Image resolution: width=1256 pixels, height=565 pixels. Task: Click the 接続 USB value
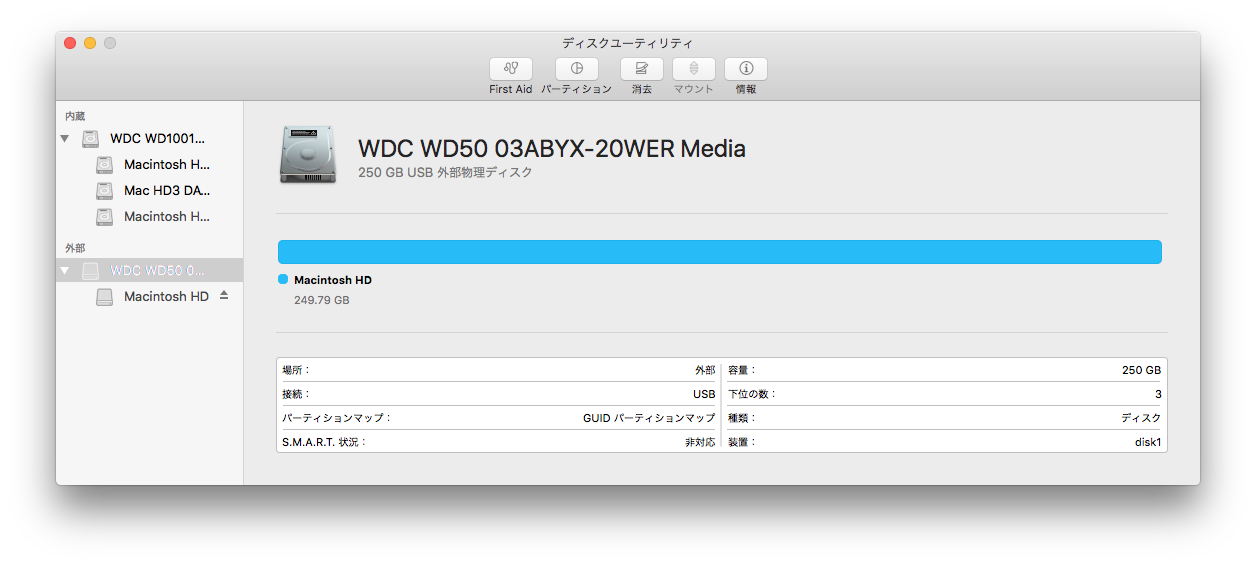(x=704, y=394)
